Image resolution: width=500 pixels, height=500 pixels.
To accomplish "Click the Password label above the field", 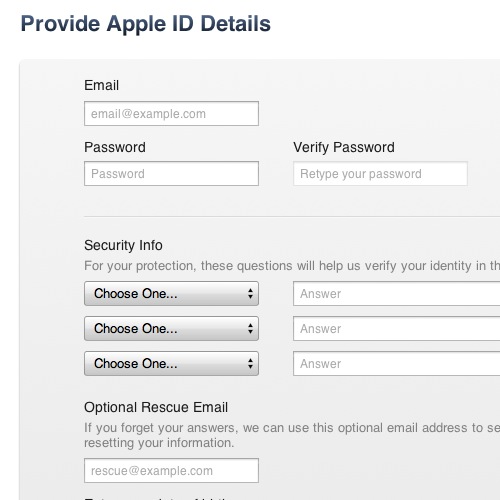I will (115, 147).
